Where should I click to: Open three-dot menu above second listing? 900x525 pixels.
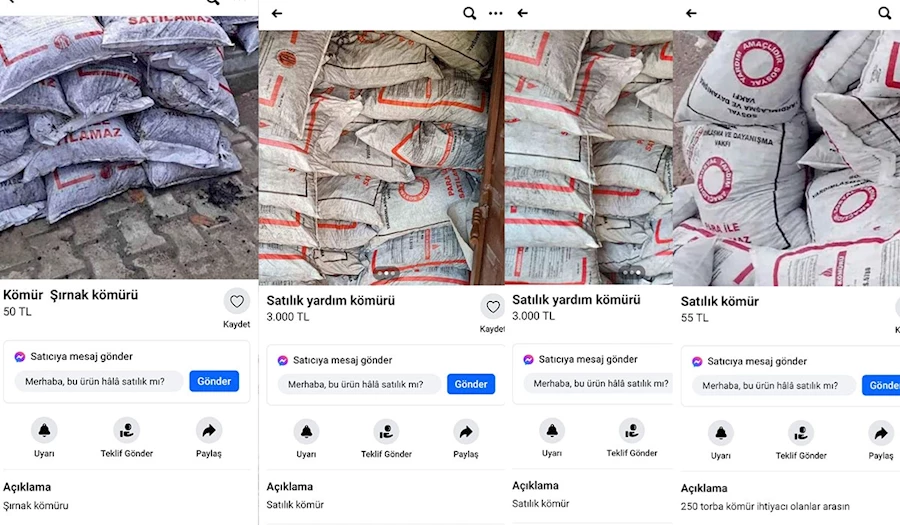[x=495, y=13]
